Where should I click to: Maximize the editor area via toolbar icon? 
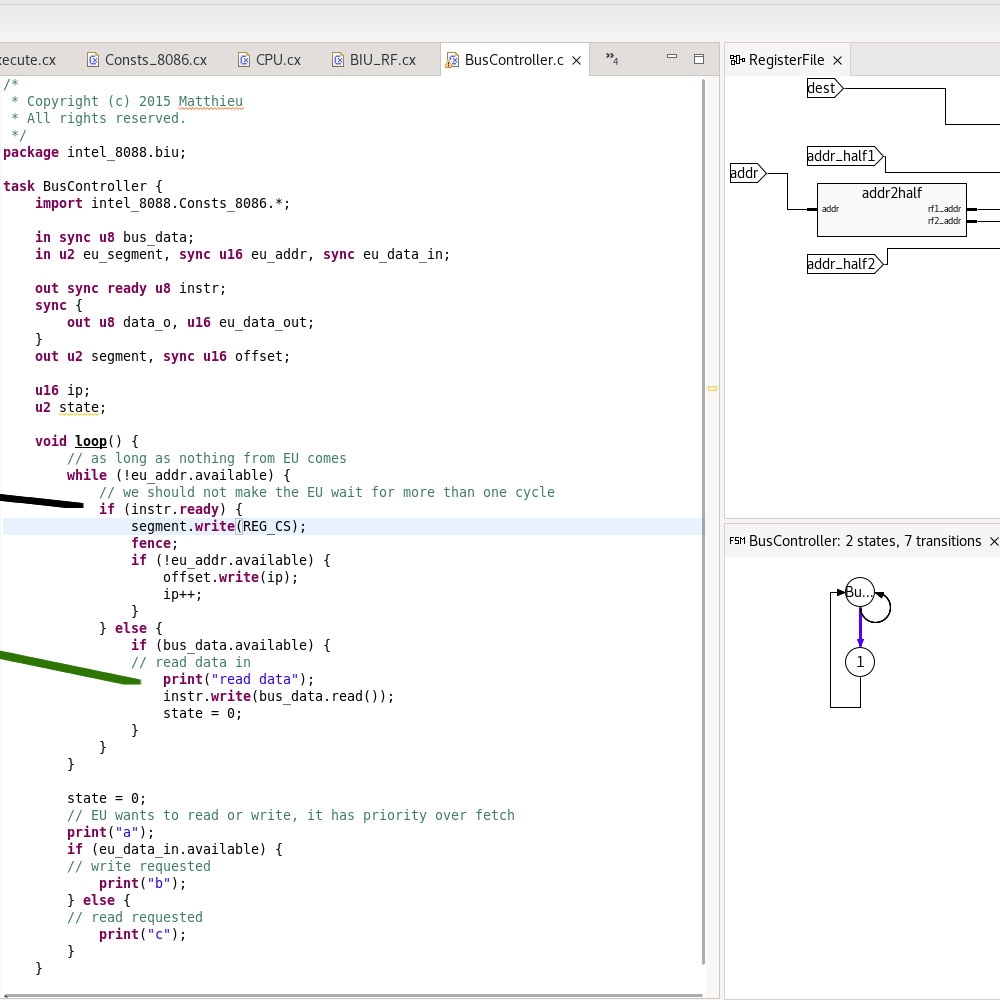pyautogui.click(x=699, y=59)
